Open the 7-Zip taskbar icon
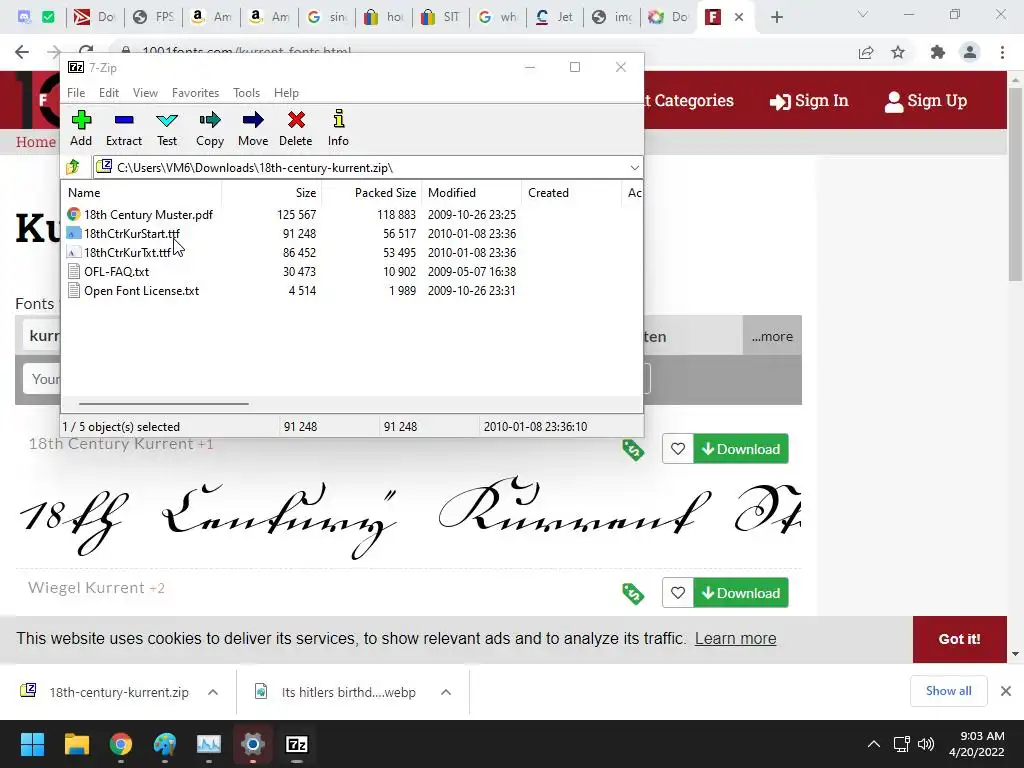The width and height of the screenshot is (1024, 768). click(x=296, y=744)
